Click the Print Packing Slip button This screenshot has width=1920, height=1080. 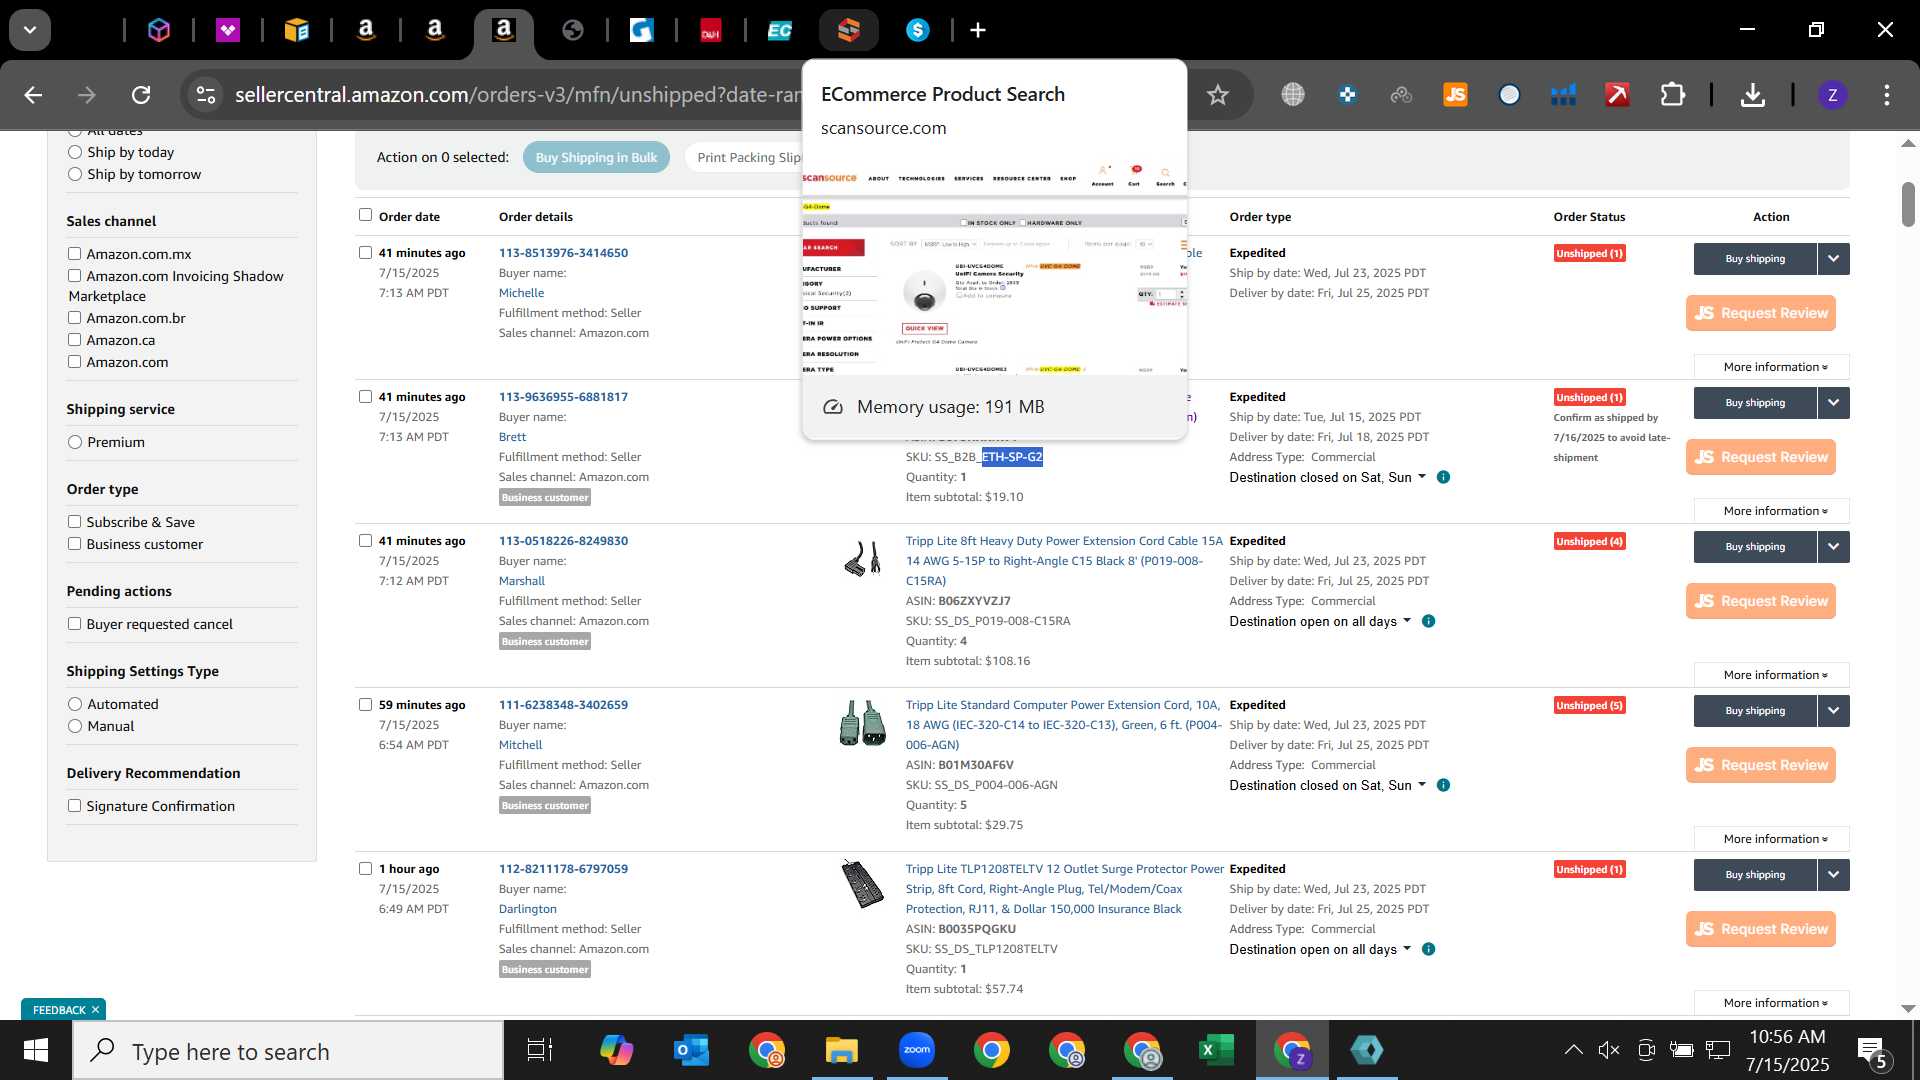[x=745, y=157]
